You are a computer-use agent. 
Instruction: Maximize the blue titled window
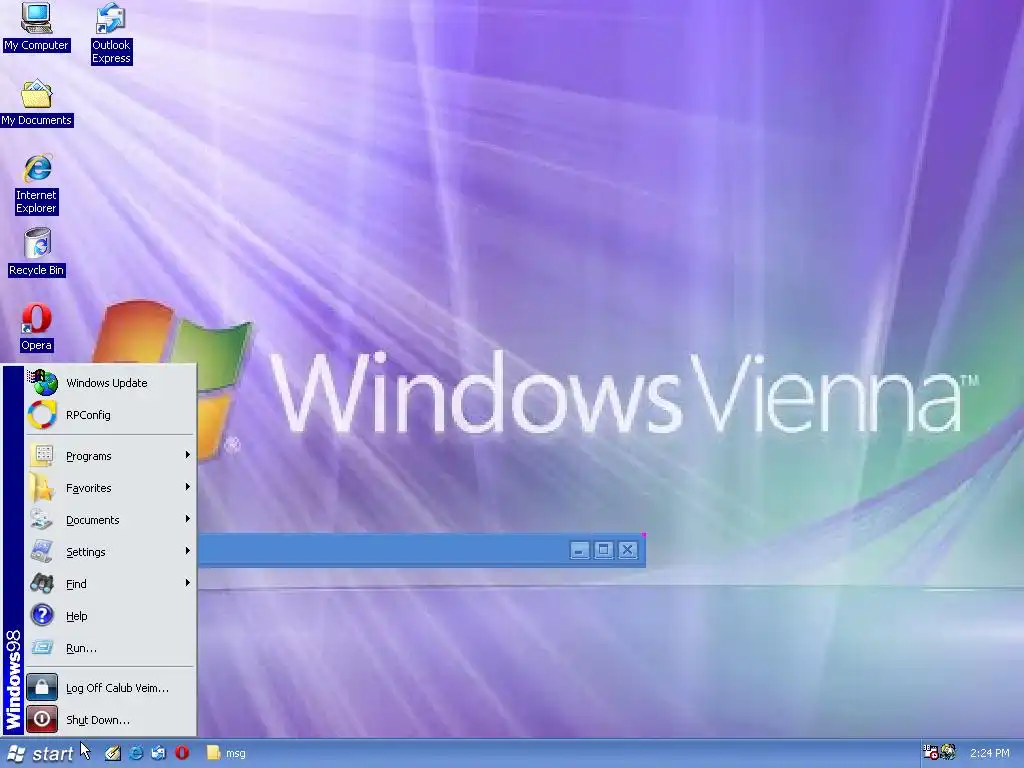pos(603,551)
